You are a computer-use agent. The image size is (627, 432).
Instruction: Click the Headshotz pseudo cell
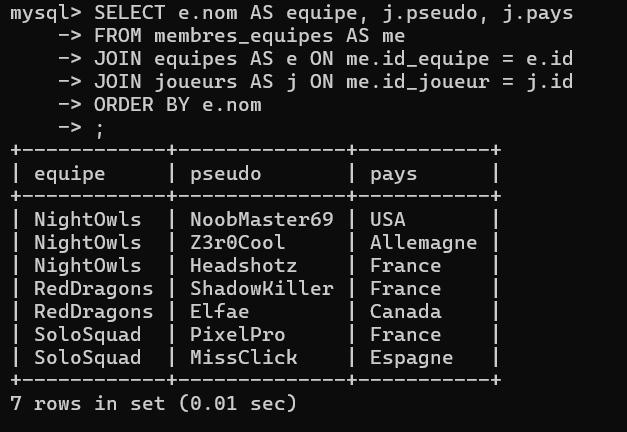[x=244, y=266]
